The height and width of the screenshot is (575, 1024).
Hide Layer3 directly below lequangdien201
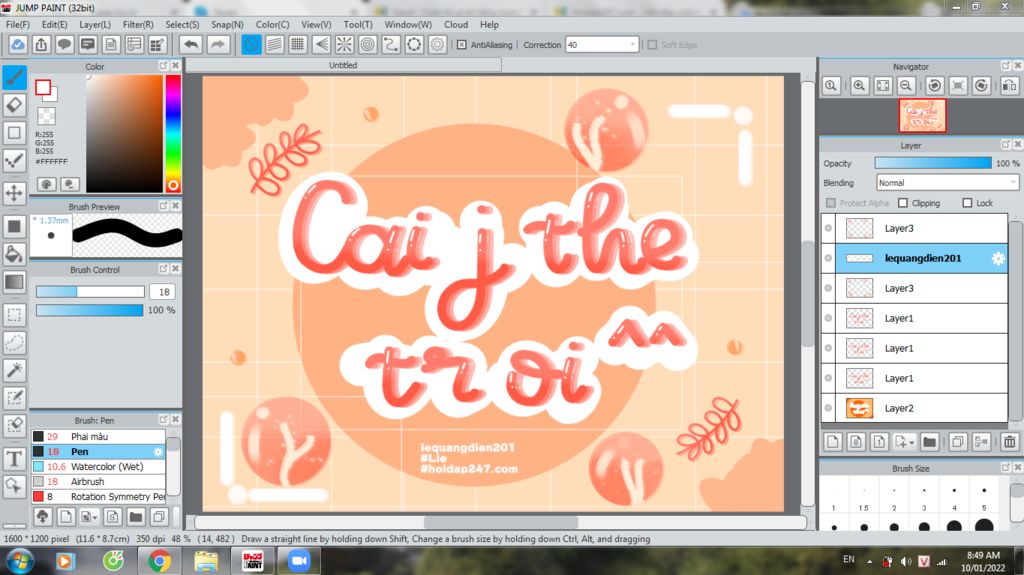click(x=828, y=288)
